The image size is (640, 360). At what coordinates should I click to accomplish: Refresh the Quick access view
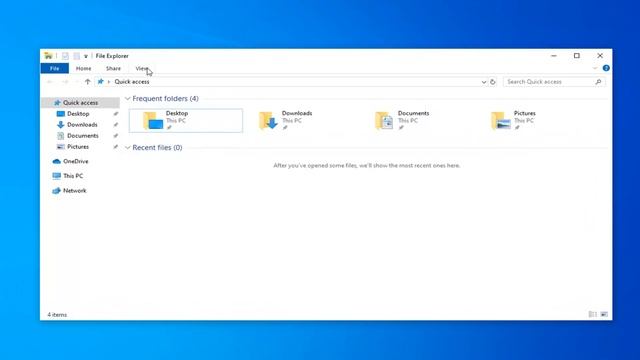coord(493,82)
